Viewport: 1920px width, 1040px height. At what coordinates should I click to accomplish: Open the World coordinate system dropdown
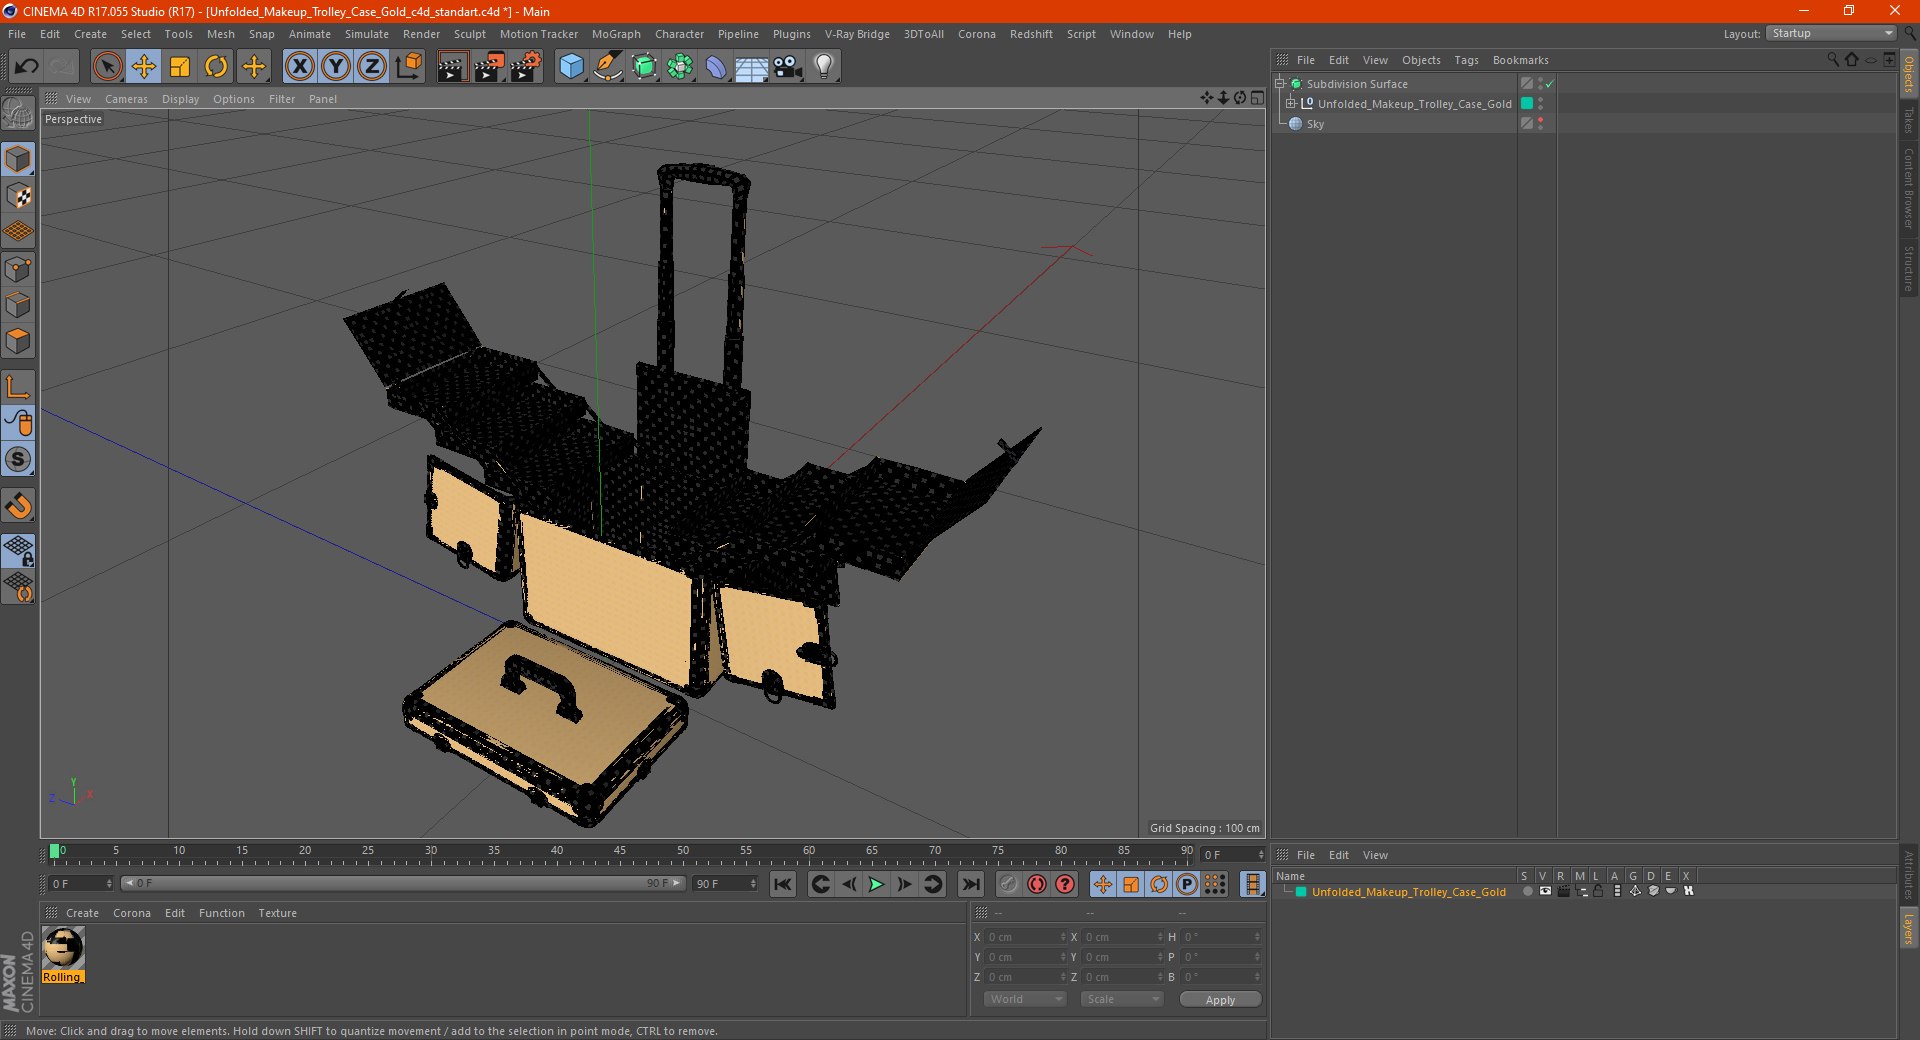click(1024, 999)
